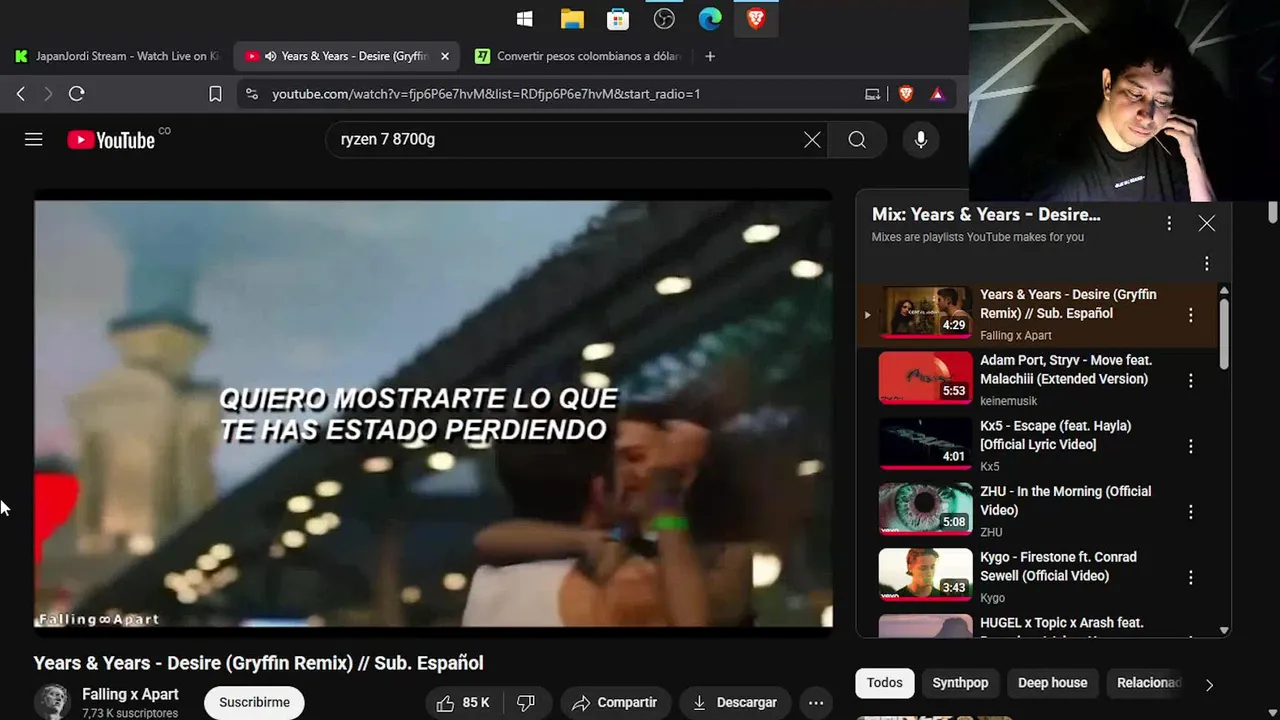Viewport: 1280px width, 720px height.
Task: Select the Relacionados filter chip
Action: pos(1148,683)
